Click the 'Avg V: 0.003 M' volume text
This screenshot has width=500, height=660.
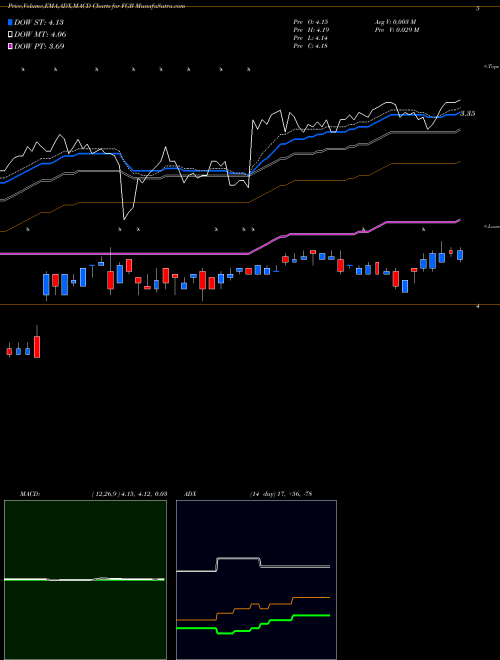coord(395,22)
